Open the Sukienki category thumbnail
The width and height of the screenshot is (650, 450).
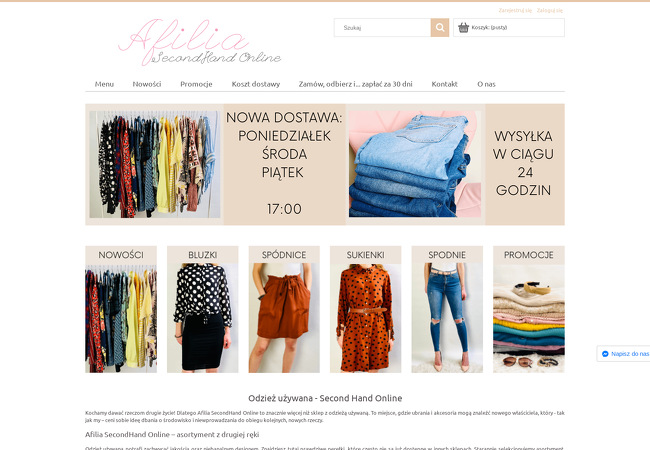tap(366, 310)
